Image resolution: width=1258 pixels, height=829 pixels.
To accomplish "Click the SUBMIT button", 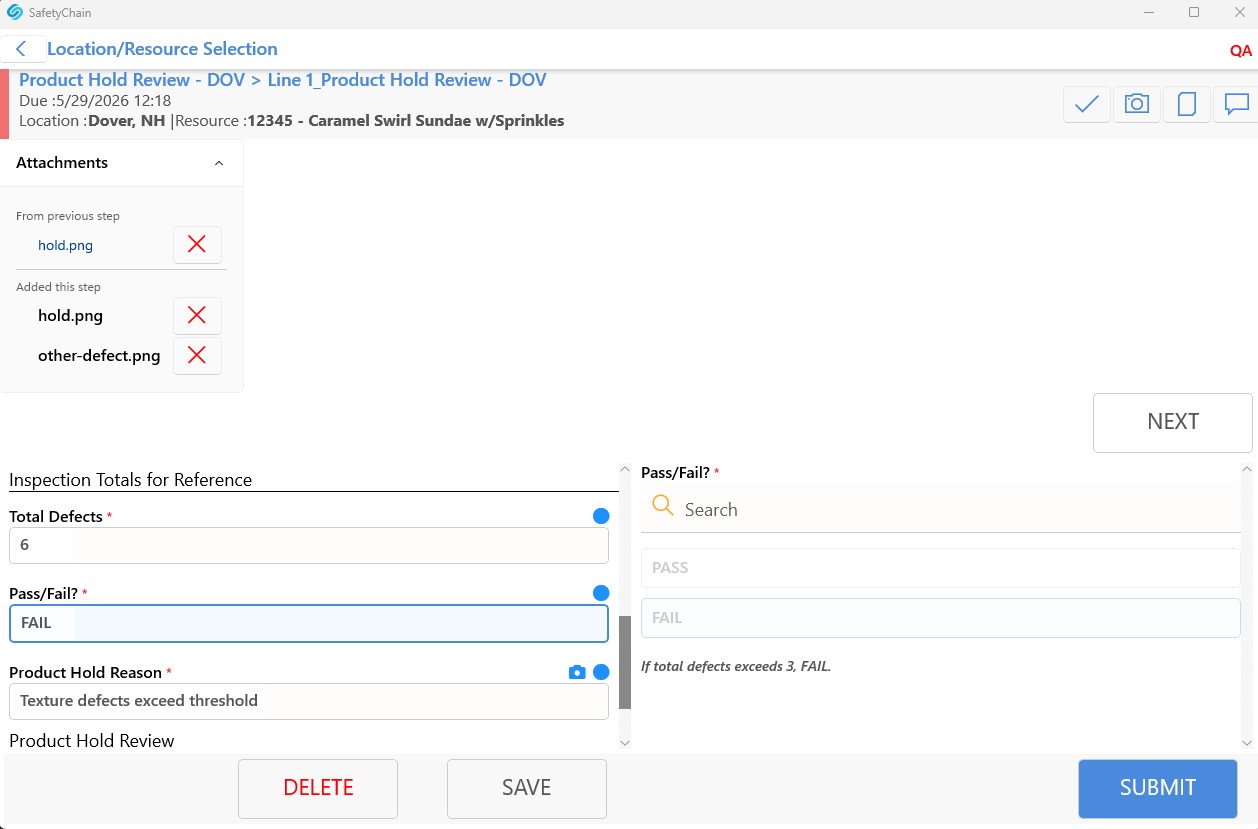I will coord(1157,788).
